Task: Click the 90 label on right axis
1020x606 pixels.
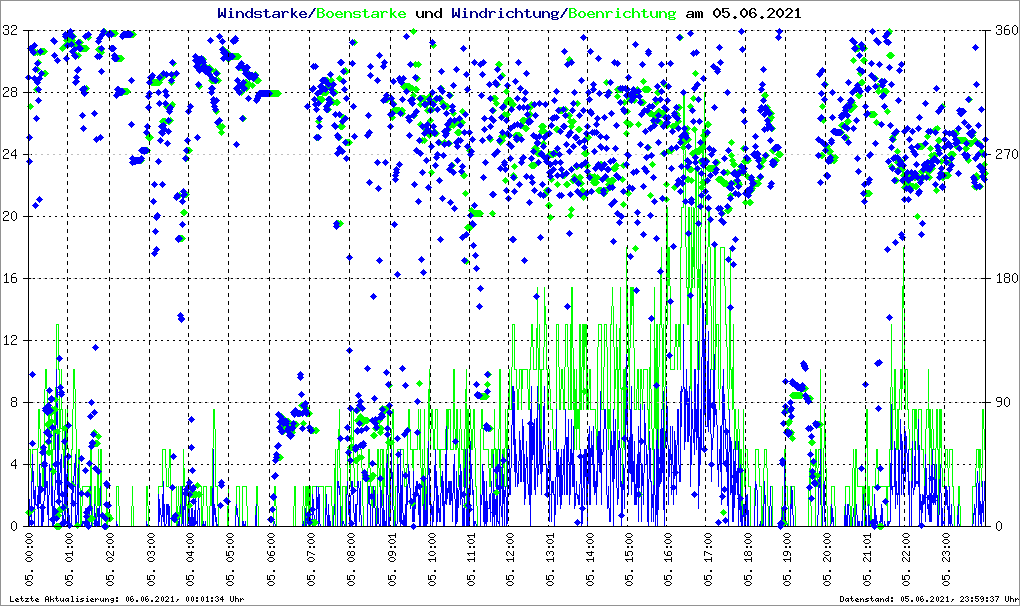Action: [x=1000, y=403]
